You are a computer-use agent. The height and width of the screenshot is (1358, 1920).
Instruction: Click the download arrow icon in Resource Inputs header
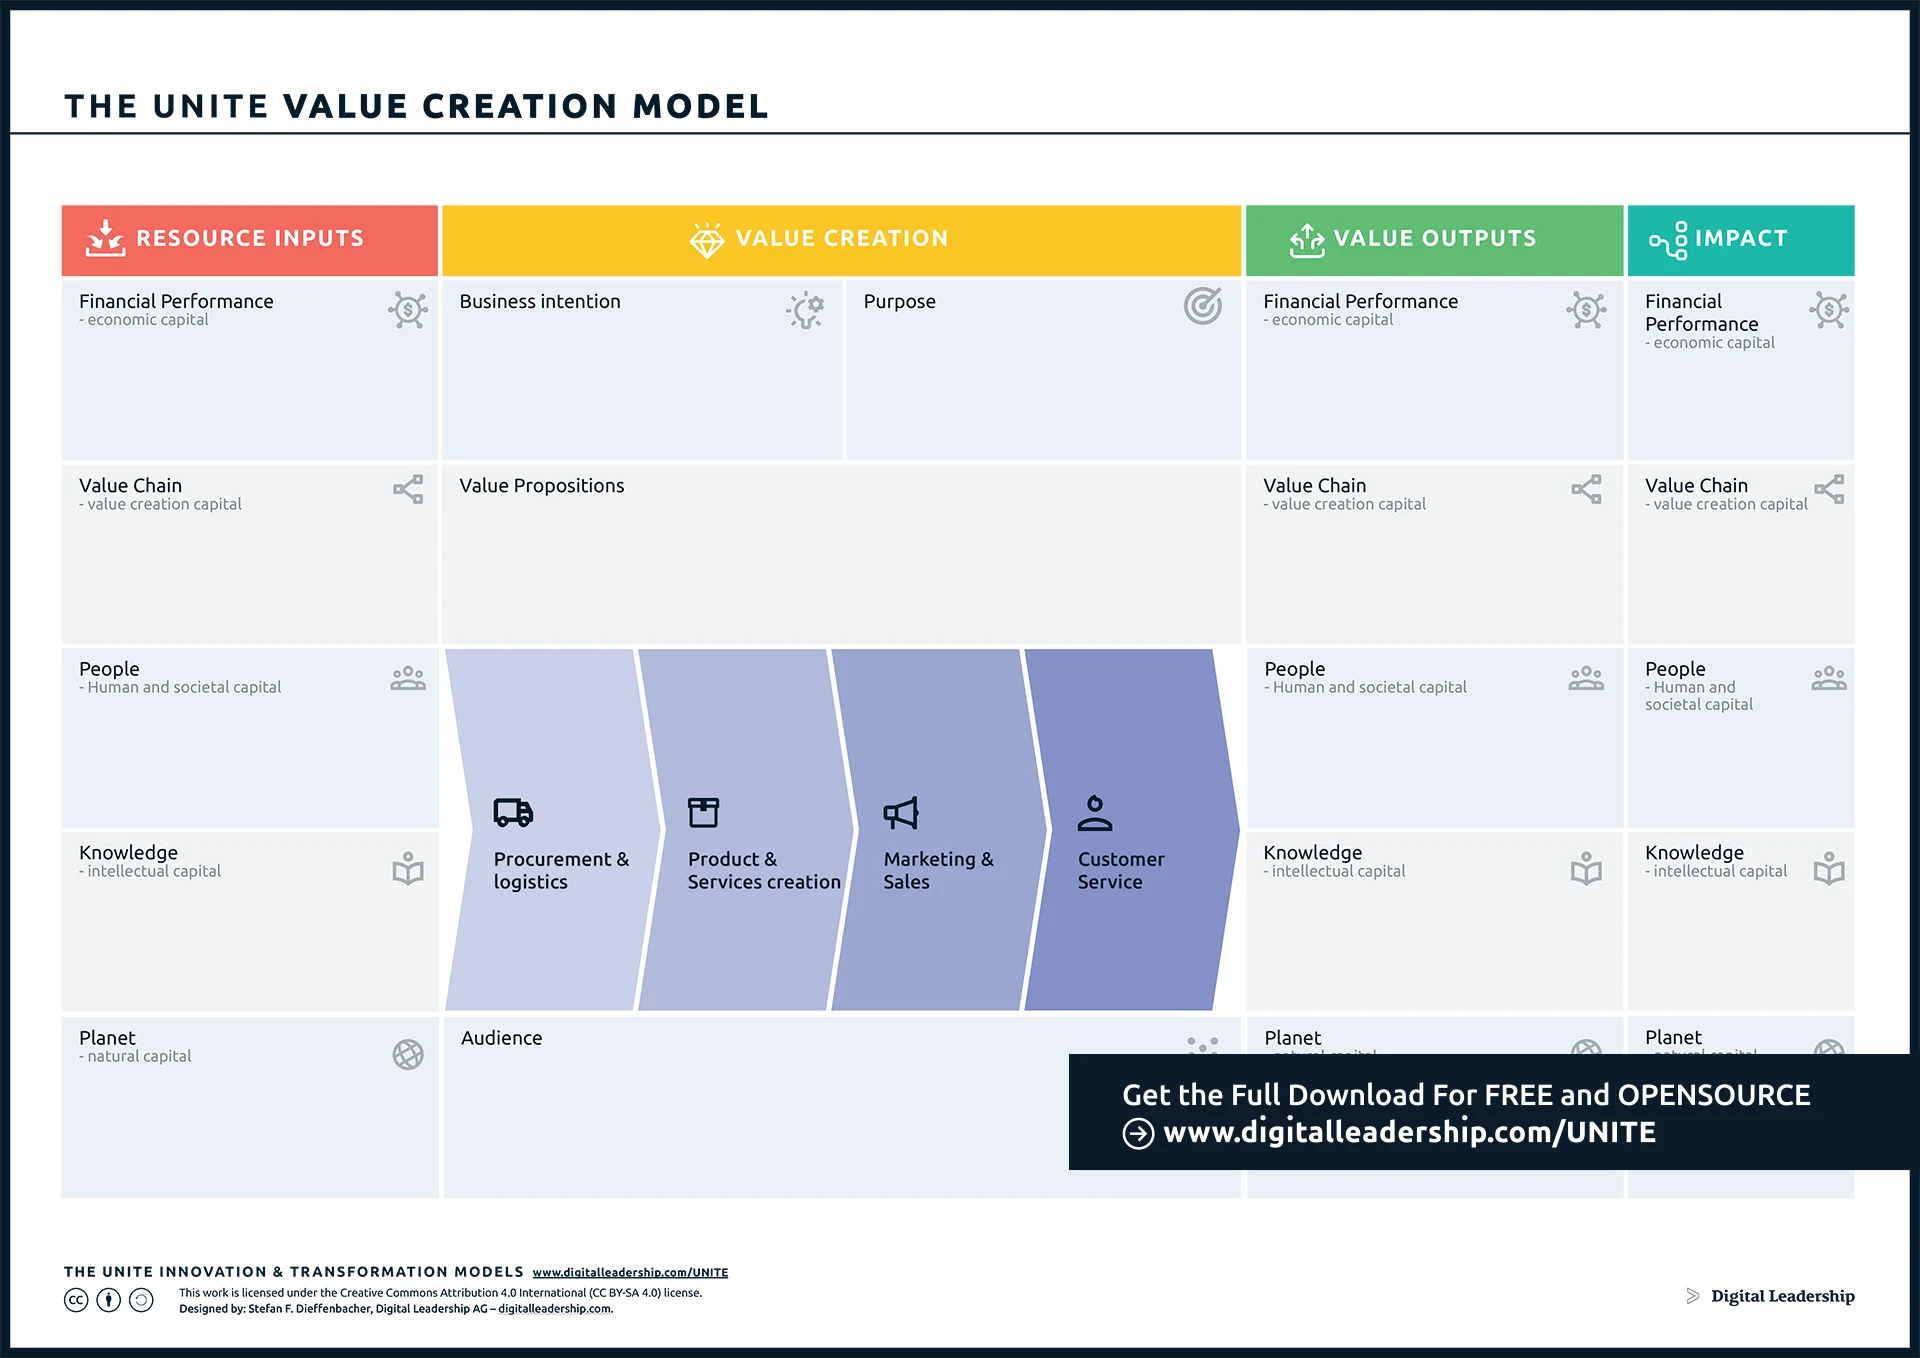click(104, 238)
